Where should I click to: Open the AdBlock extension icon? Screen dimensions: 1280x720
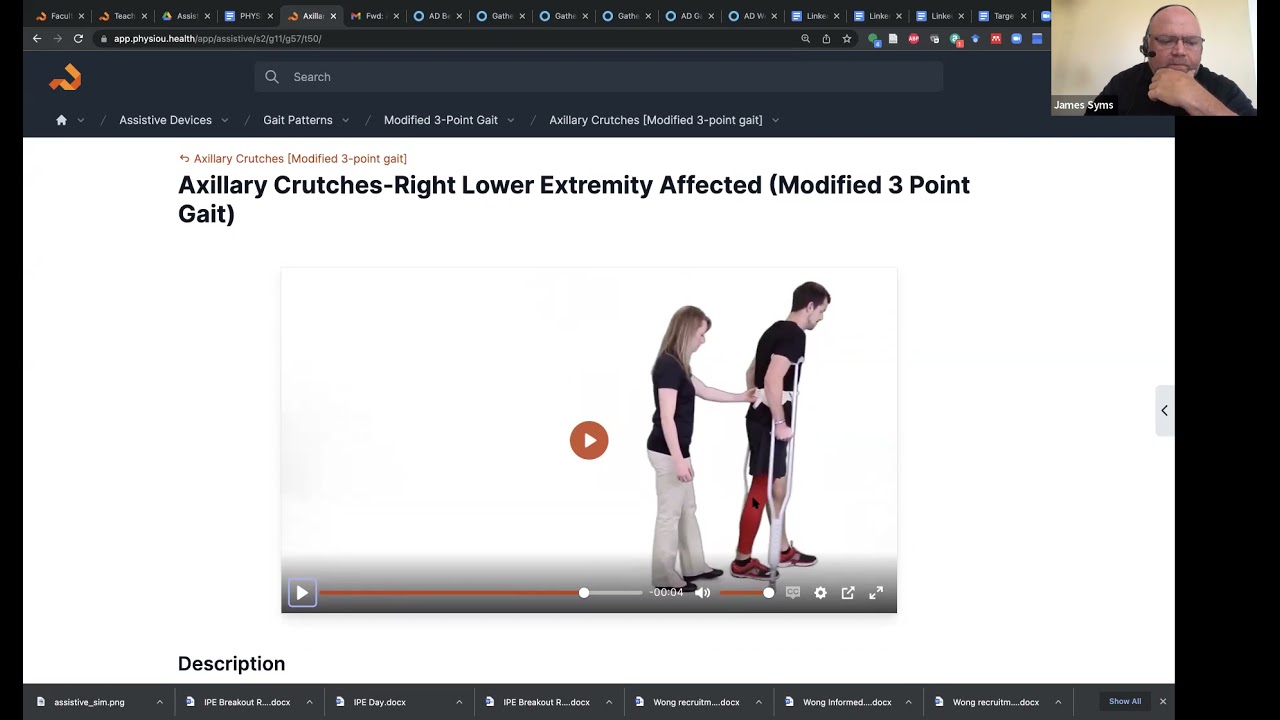[x=914, y=38]
